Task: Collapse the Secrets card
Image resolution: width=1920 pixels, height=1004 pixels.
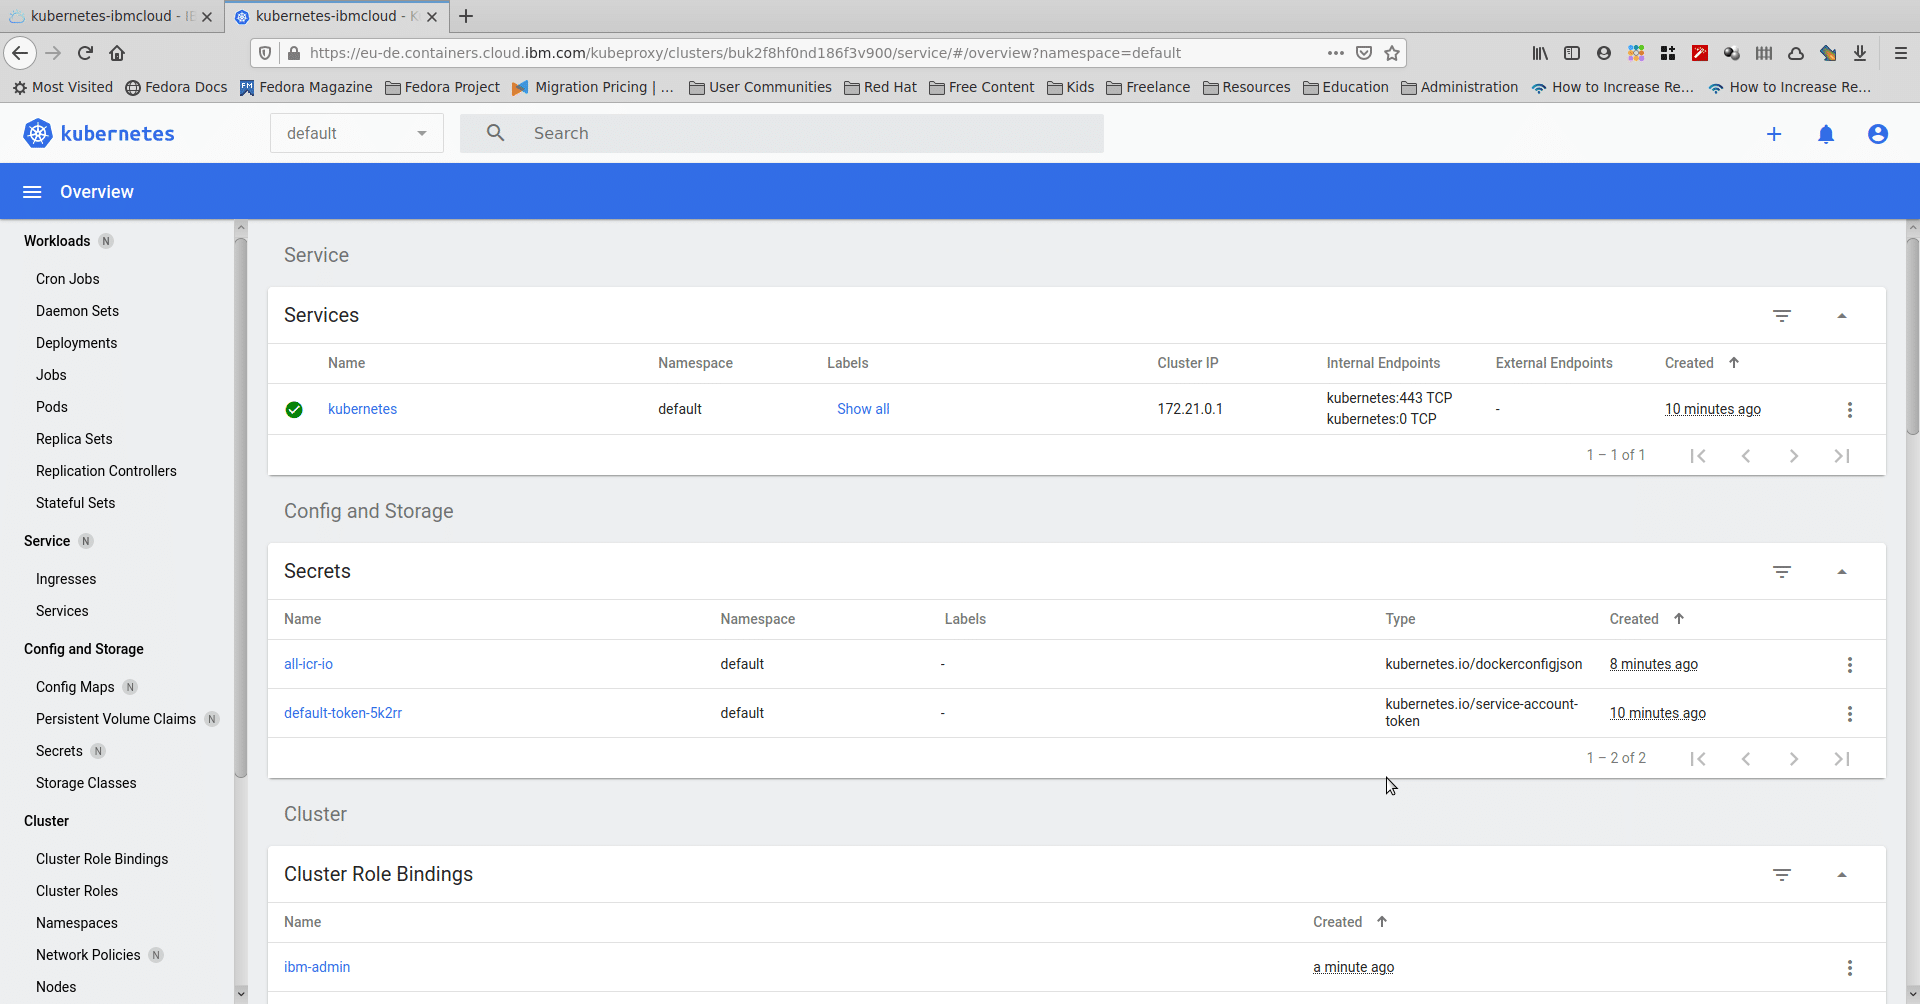Action: (1842, 572)
